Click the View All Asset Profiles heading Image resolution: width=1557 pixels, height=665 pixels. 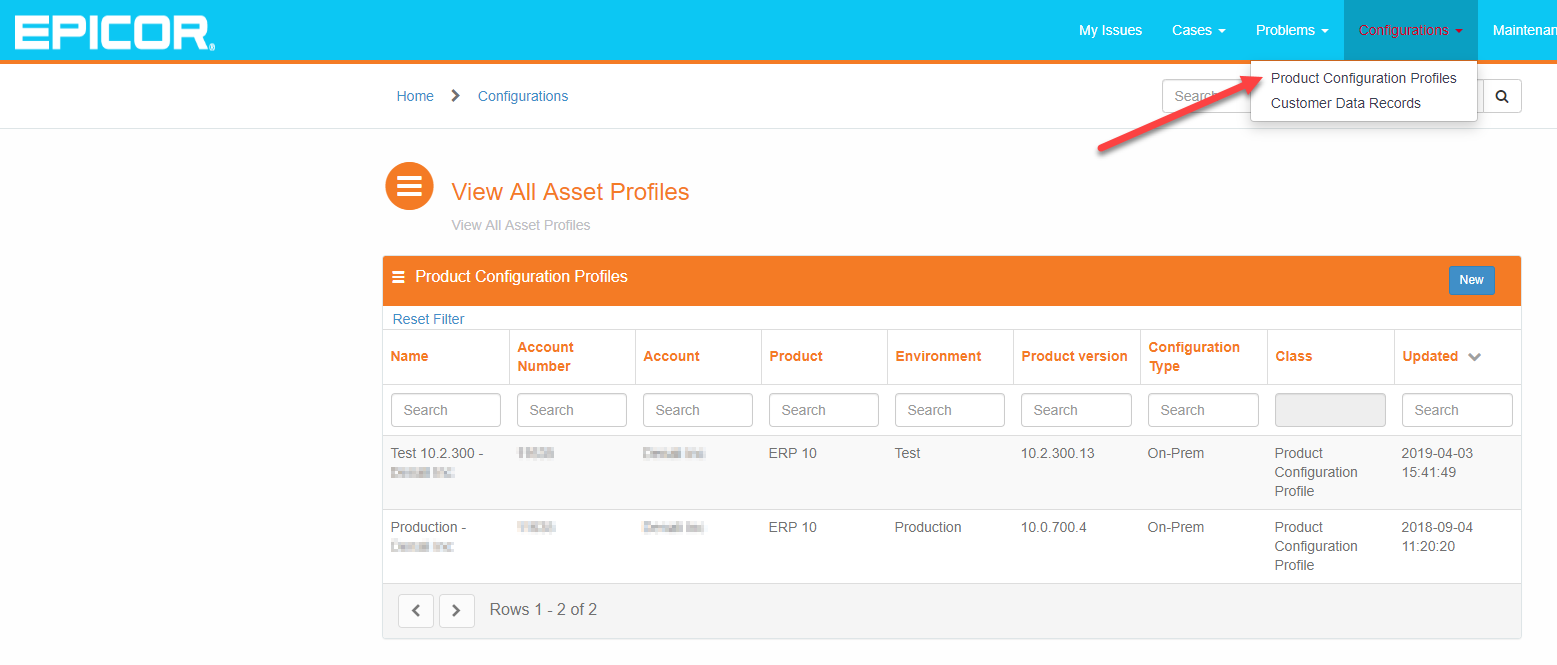point(570,192)
